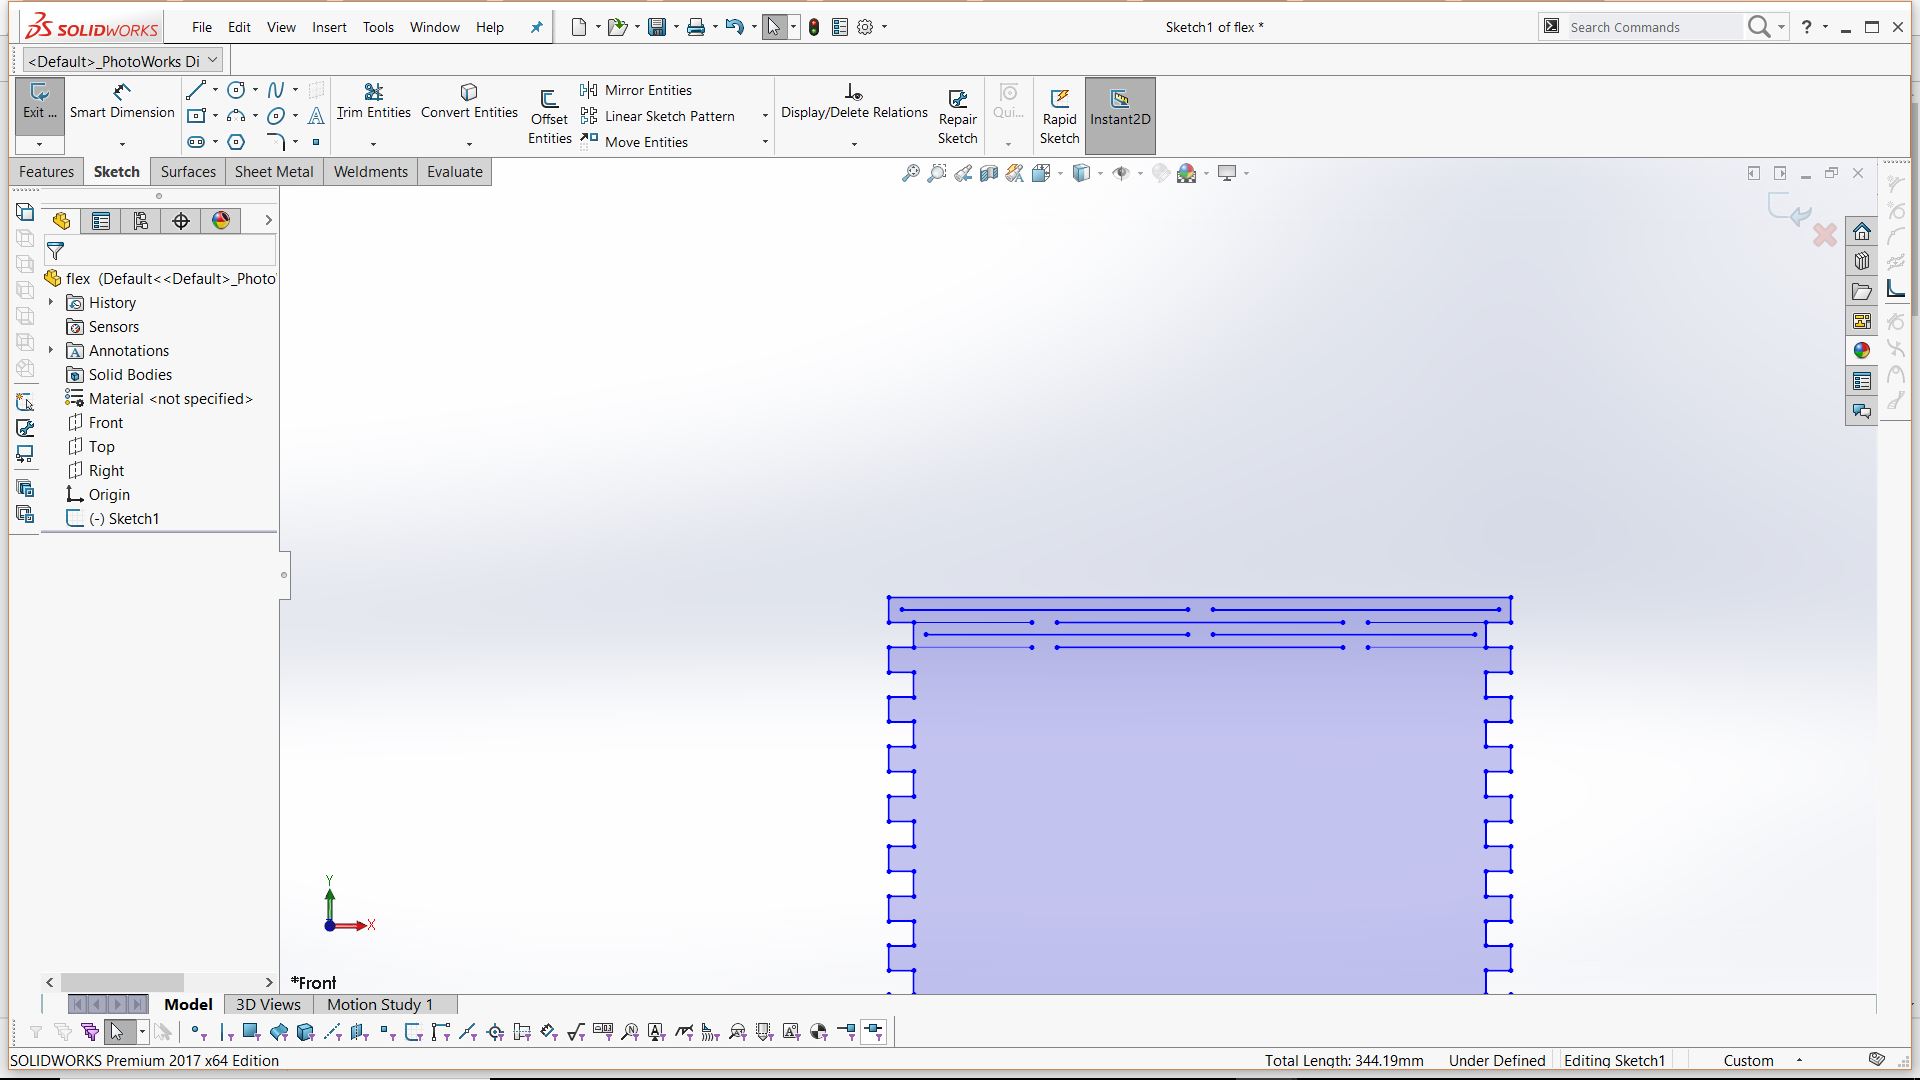
Task: Expand the Annotations folder
Action: pos(51,350)
